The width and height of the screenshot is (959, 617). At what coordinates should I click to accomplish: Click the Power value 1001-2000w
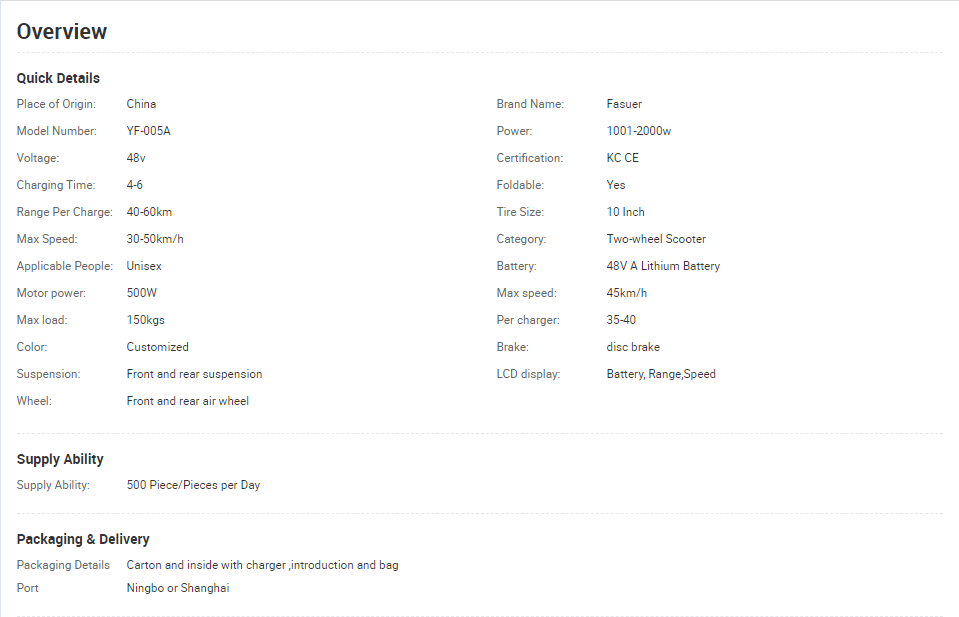click(639, 131)
